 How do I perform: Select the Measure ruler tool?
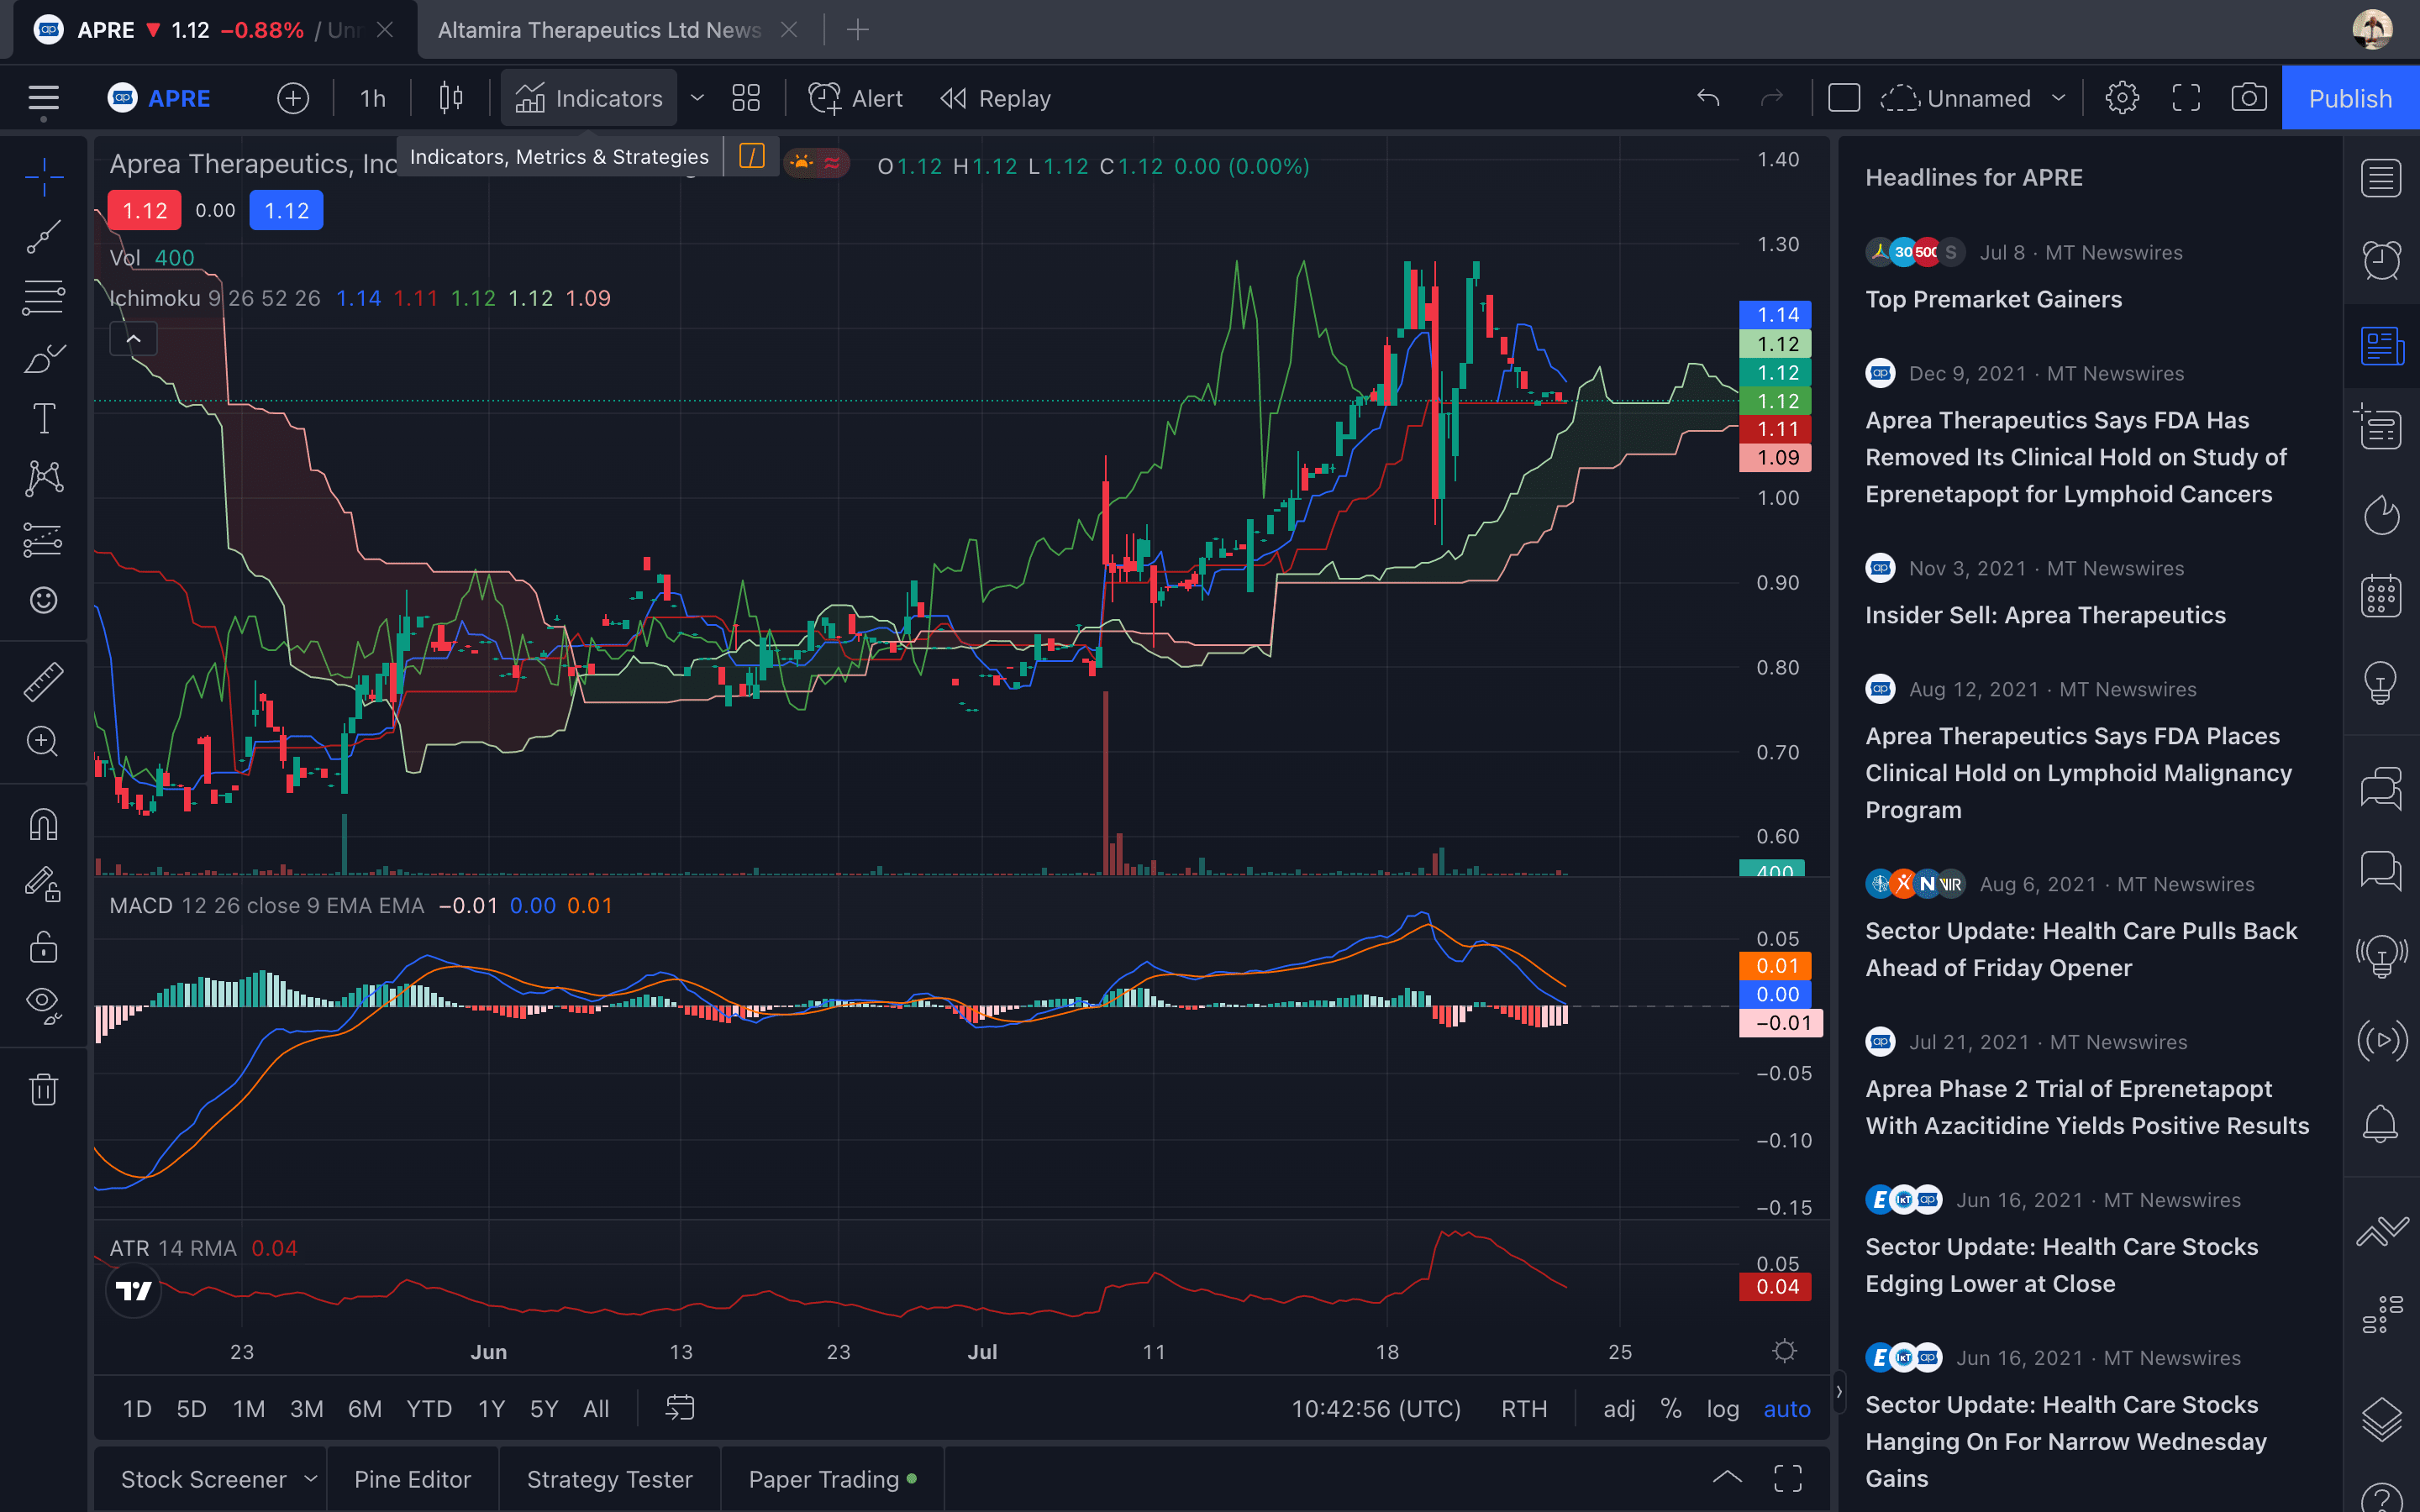[43, 682]
